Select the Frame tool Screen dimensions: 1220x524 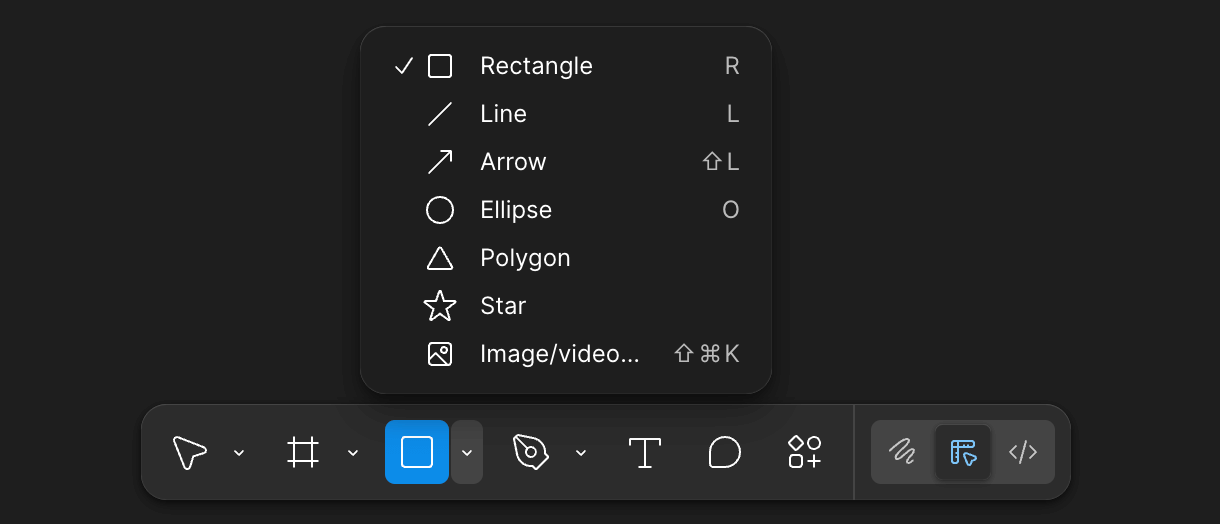pyautogui.click(x=303, y=452)
